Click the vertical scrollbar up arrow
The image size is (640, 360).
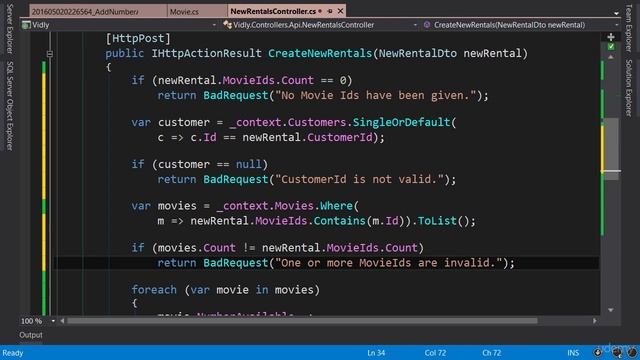tap(611, 57)
